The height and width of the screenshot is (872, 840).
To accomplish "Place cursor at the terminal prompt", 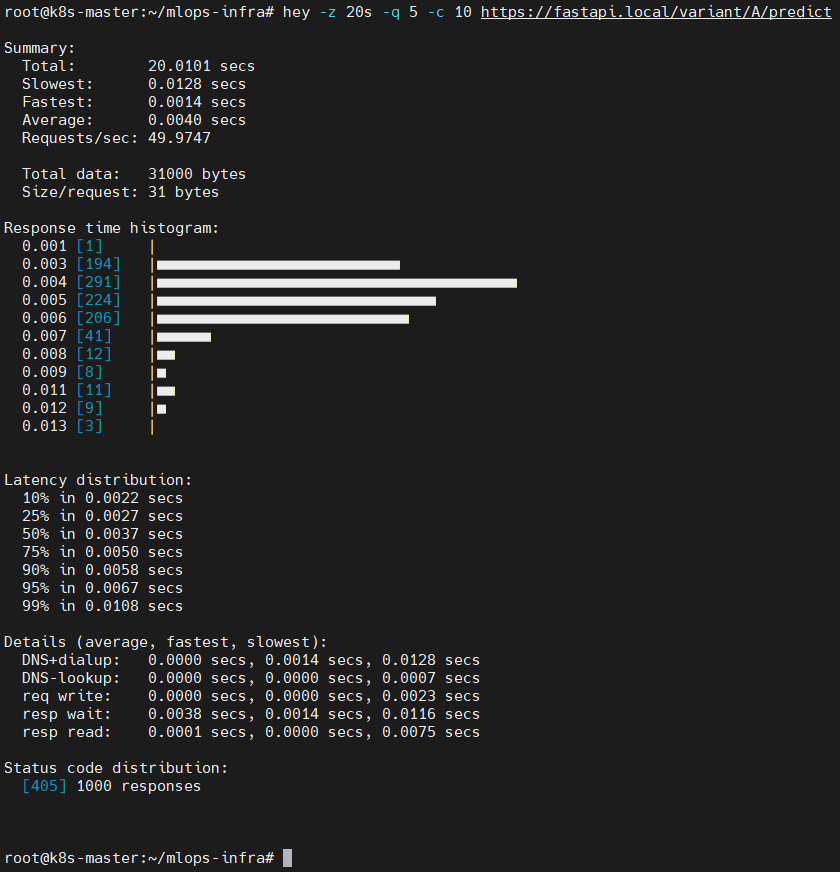I will (x=287, y=857).
